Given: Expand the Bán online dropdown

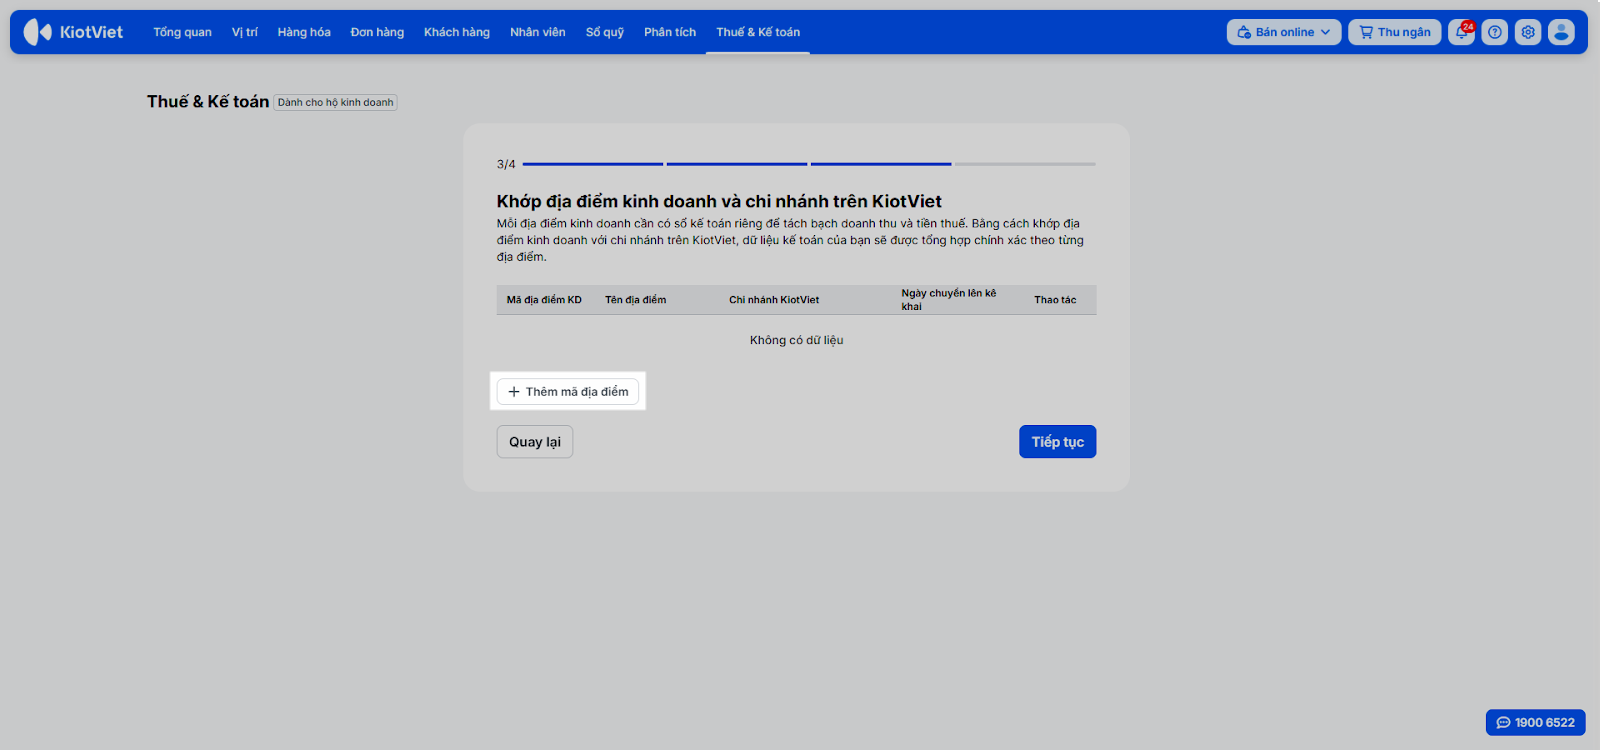Looking at the screenshot, I should (1284, 32).
